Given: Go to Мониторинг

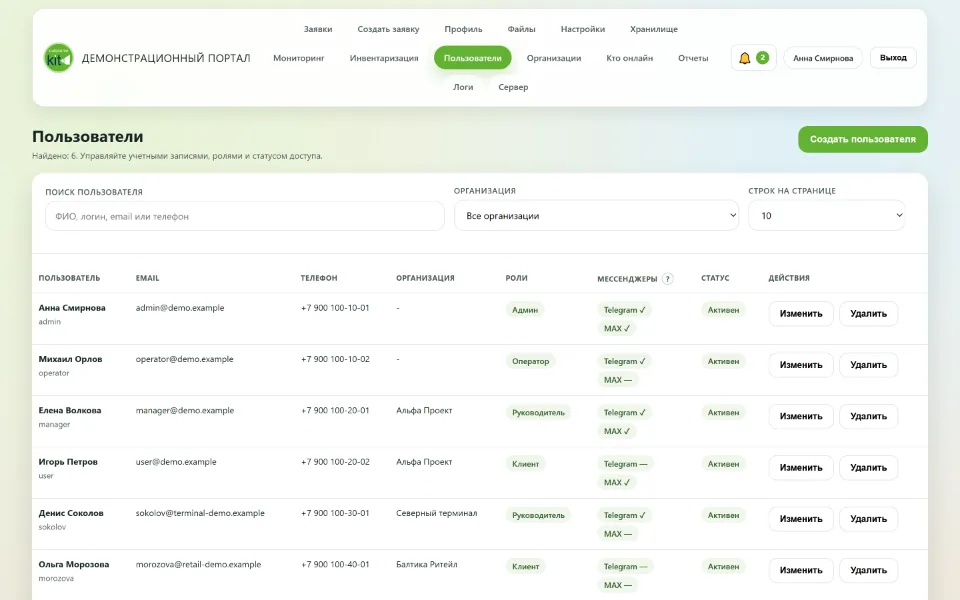Looking at the screenshot, I should (x=299, y=58).
